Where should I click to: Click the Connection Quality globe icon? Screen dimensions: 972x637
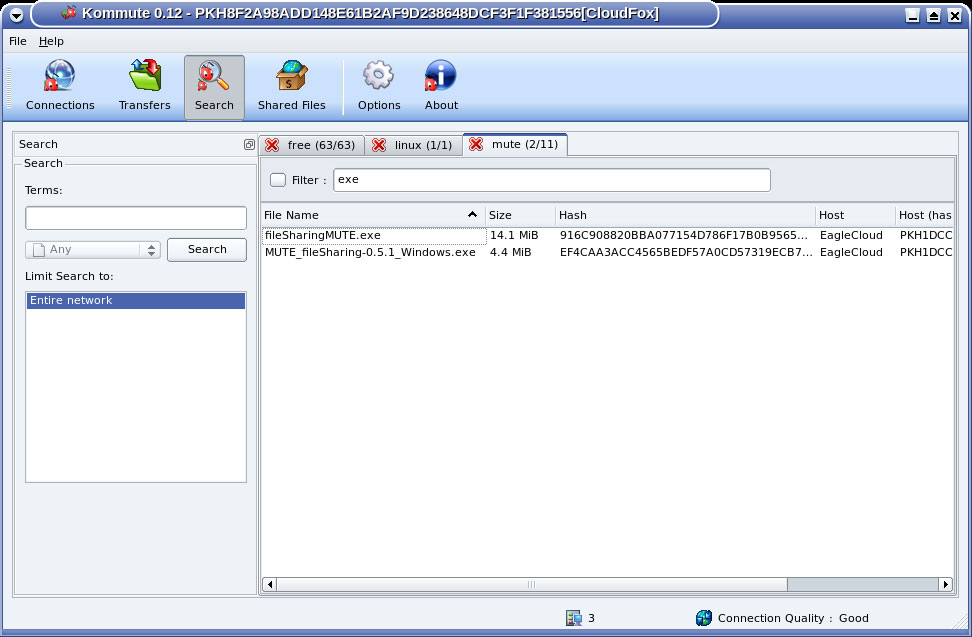tap(704, 618)
